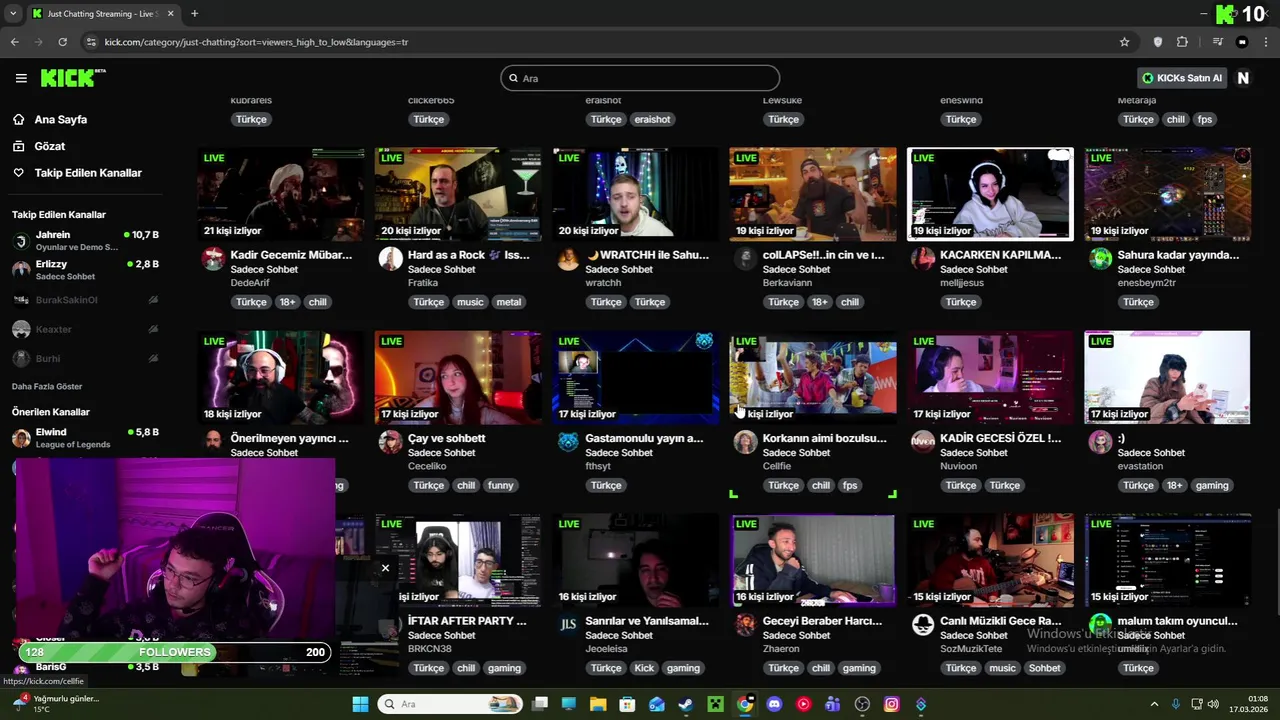Open the hamburger sidebar menu
Viewport: 1280px width, 720px height.
click(x=21, y=78)
